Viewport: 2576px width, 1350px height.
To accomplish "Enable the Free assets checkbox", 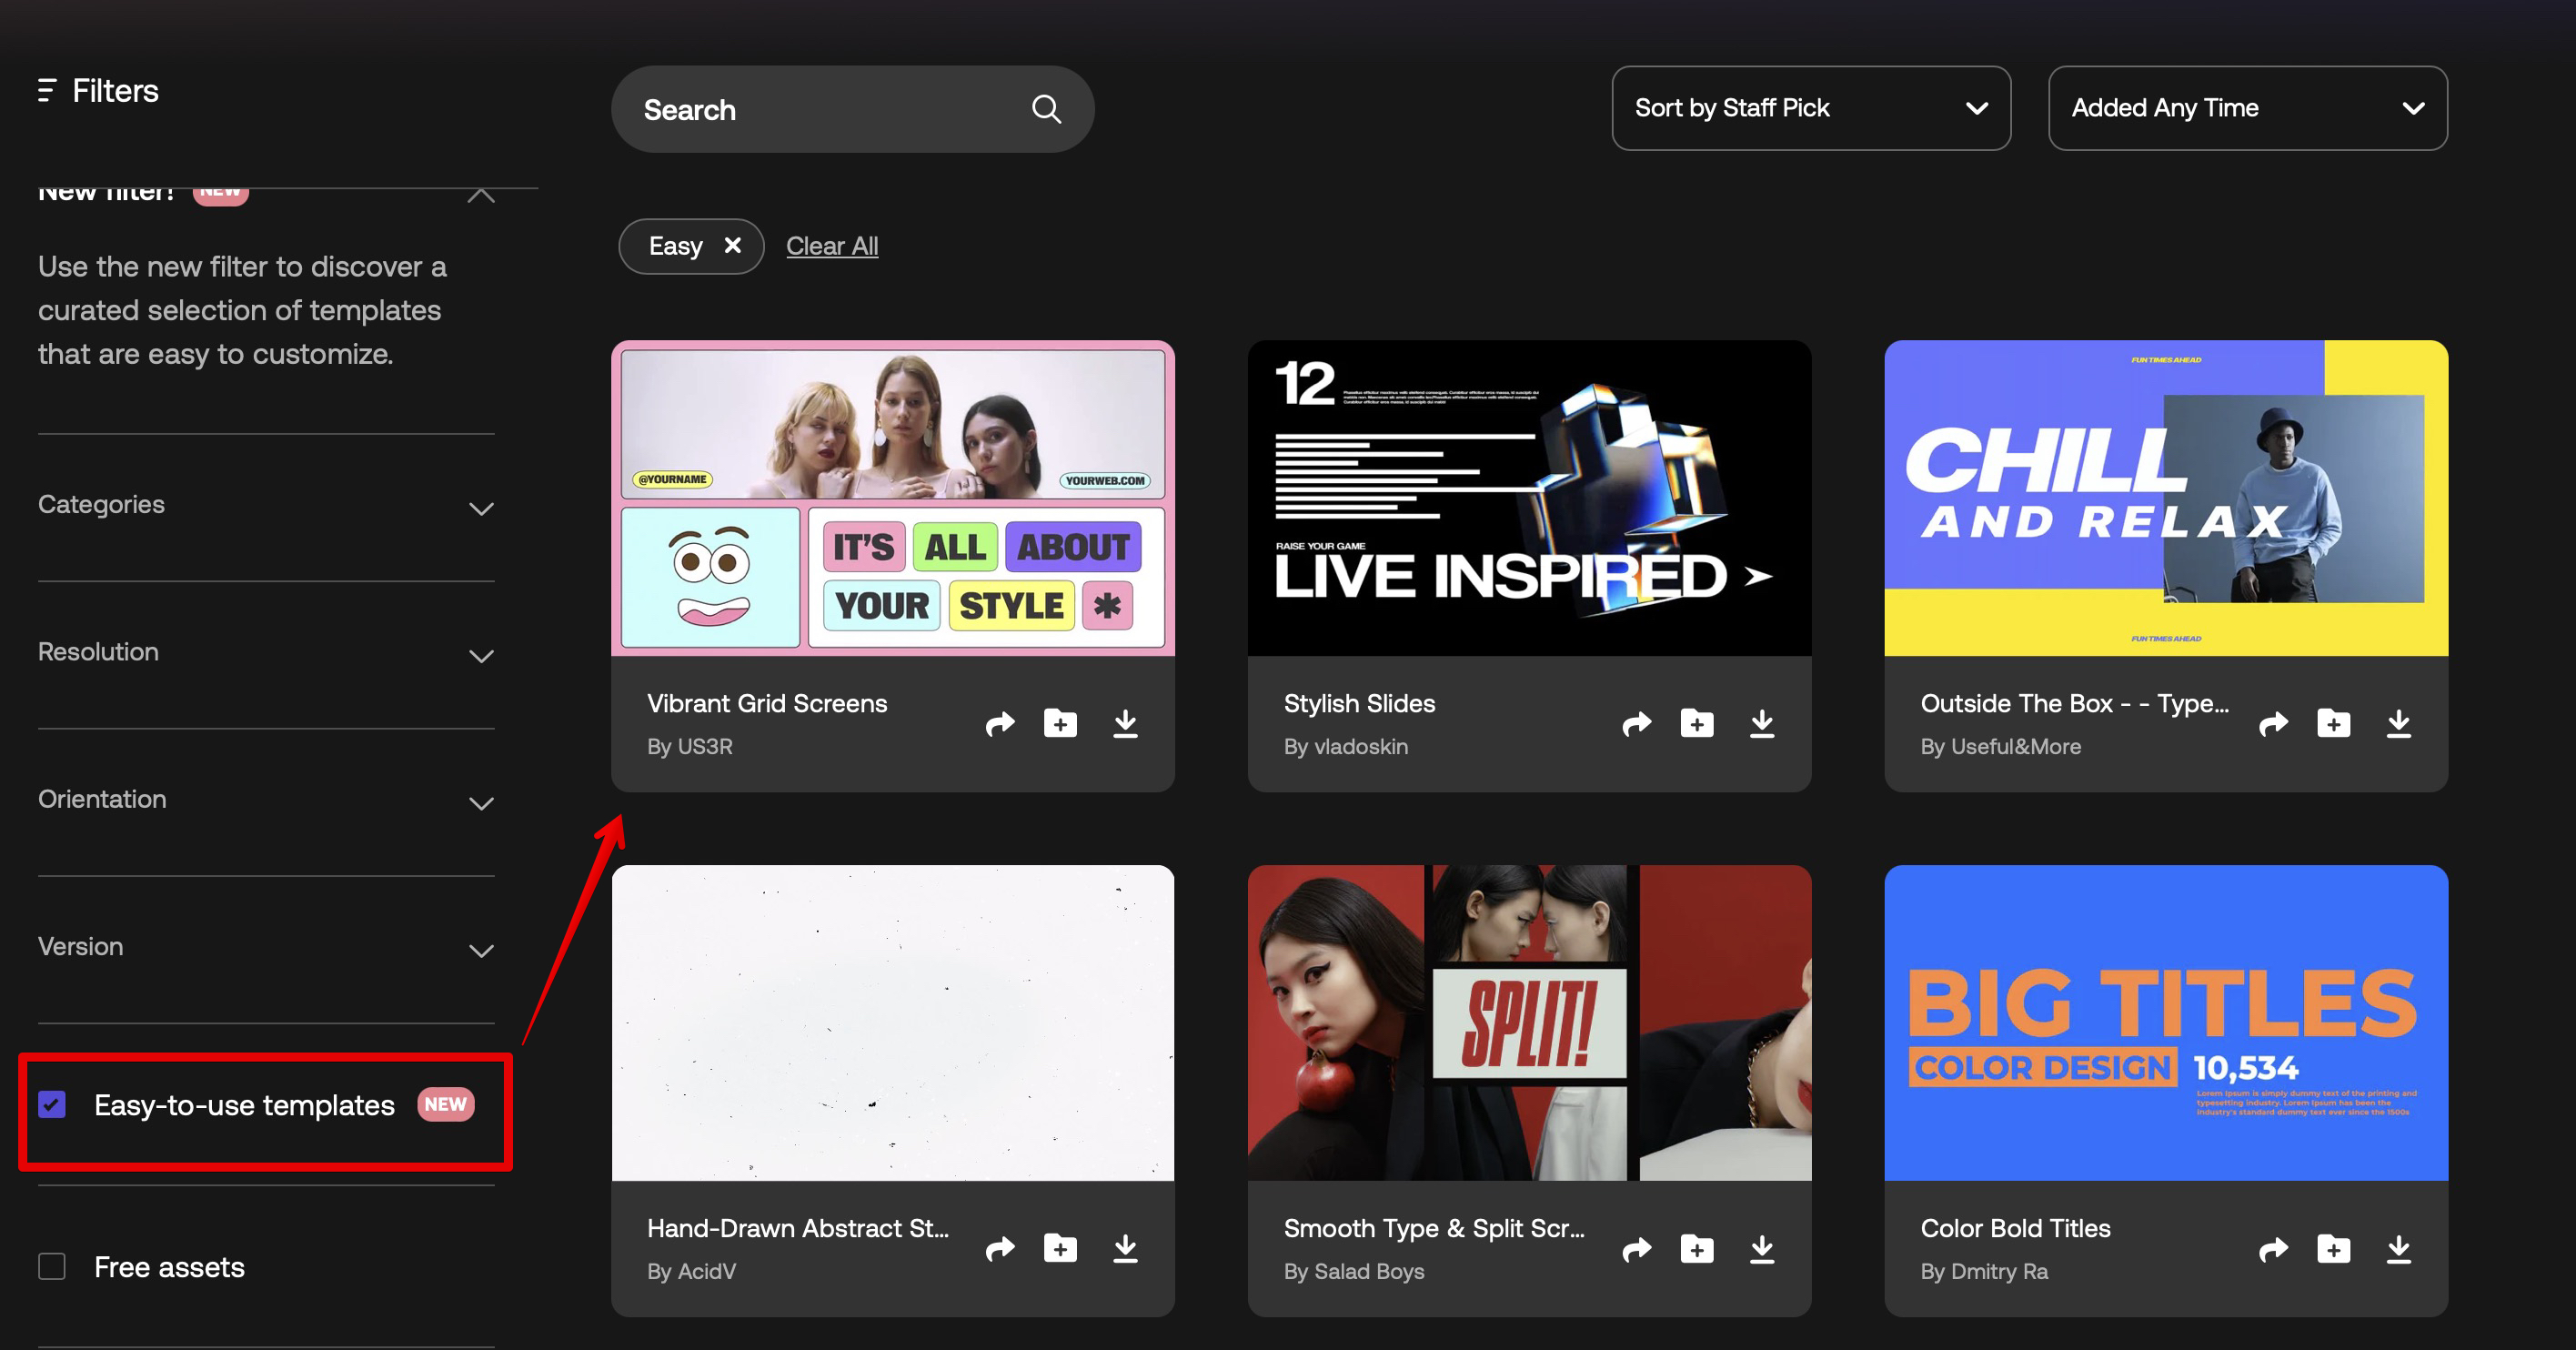I will tap(52, 1267).
